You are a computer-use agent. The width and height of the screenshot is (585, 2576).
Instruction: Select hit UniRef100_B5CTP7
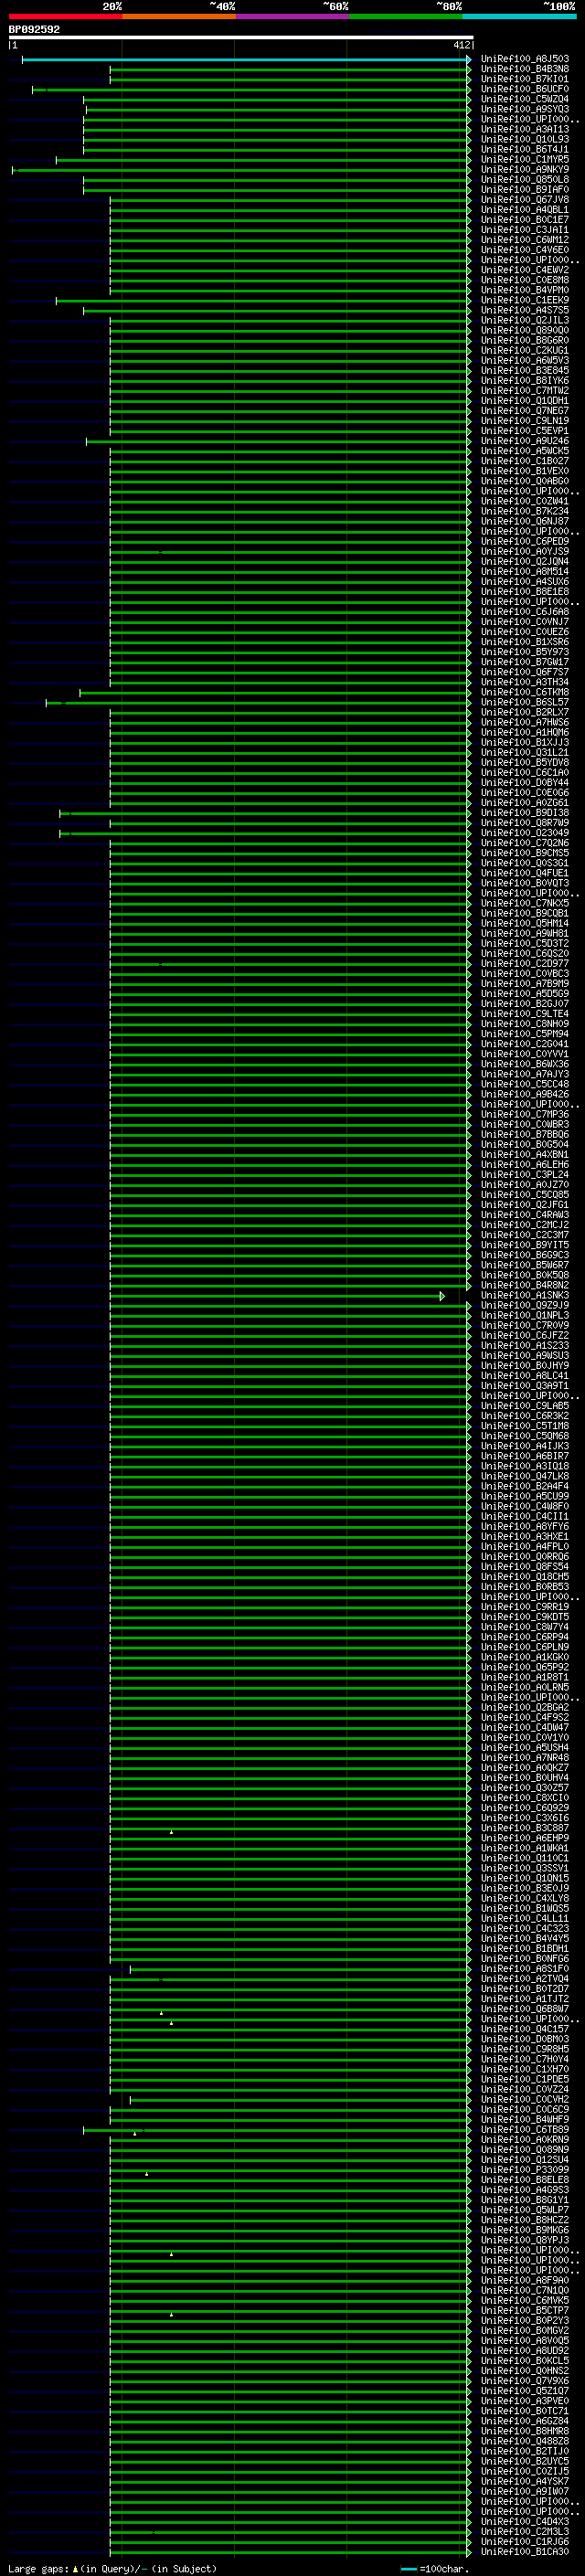[525, 2310]
